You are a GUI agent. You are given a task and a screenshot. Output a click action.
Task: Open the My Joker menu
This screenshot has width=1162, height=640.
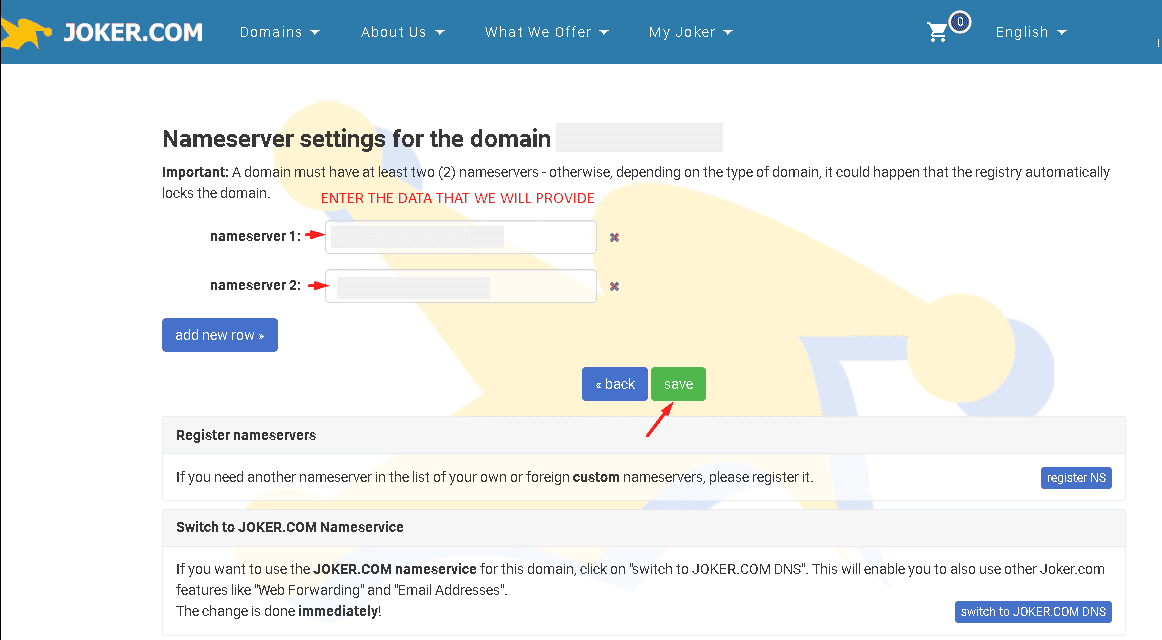[690, 32]
